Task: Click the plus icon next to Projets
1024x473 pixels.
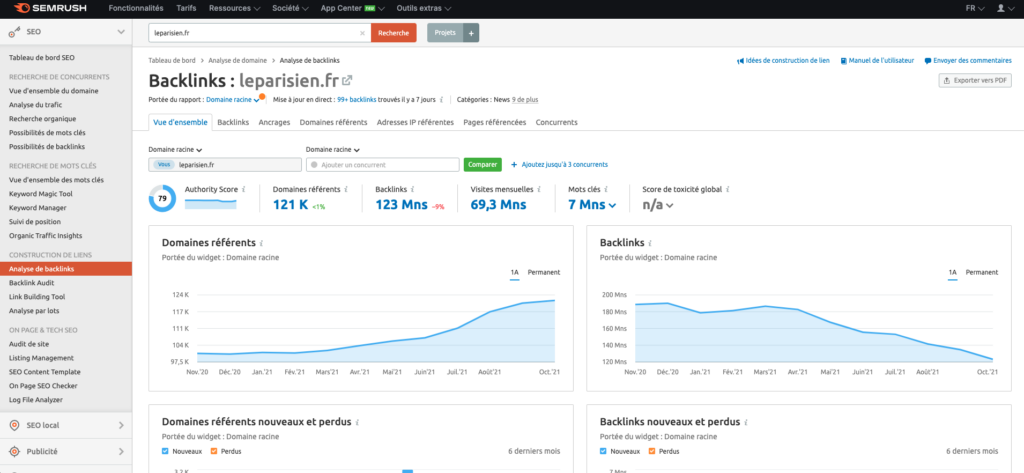Action: [x=471, y=33]
